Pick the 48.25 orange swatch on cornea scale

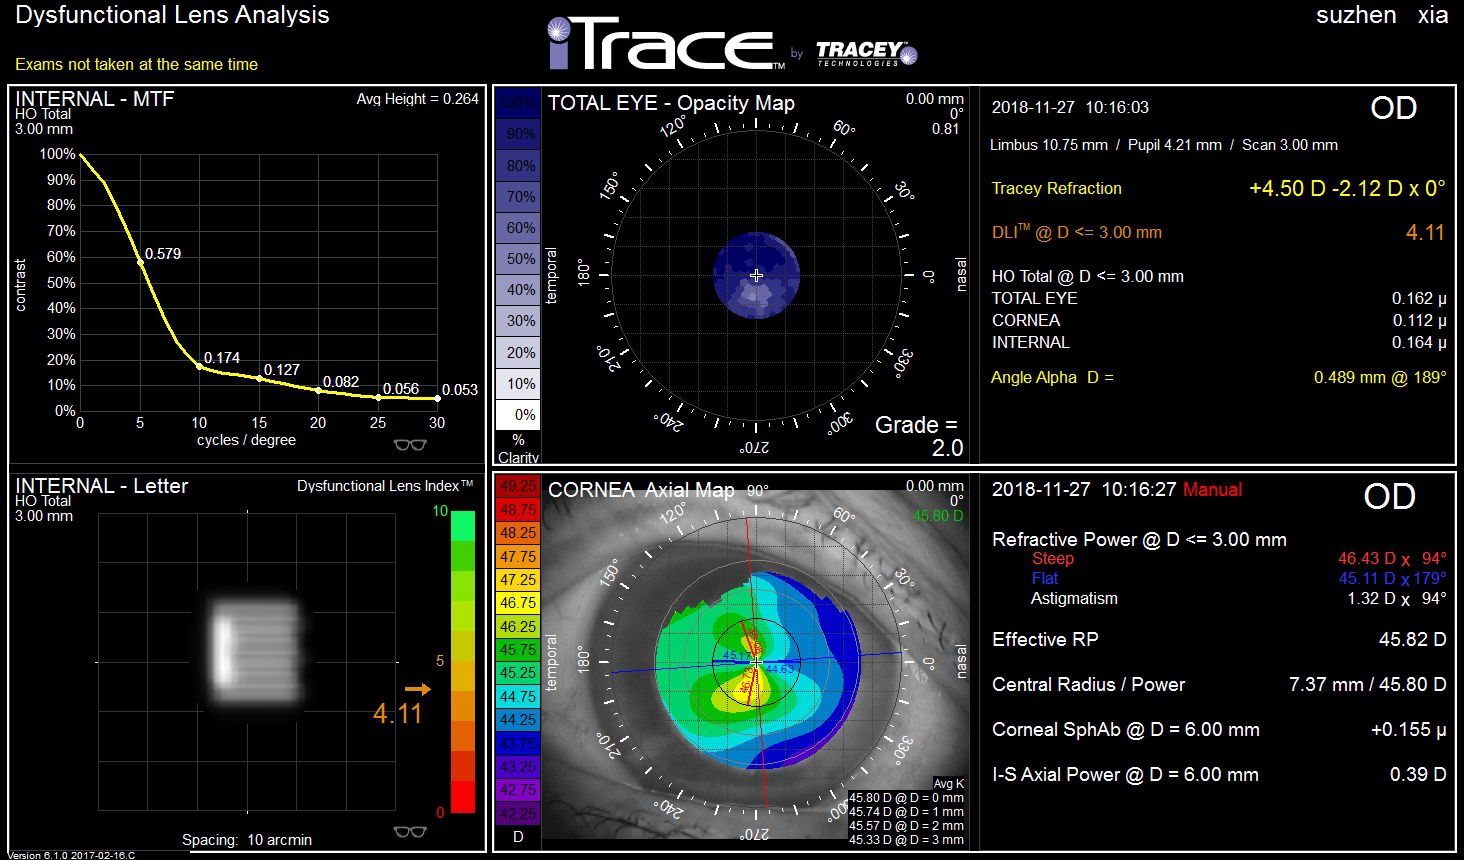[x=518, y=533]
